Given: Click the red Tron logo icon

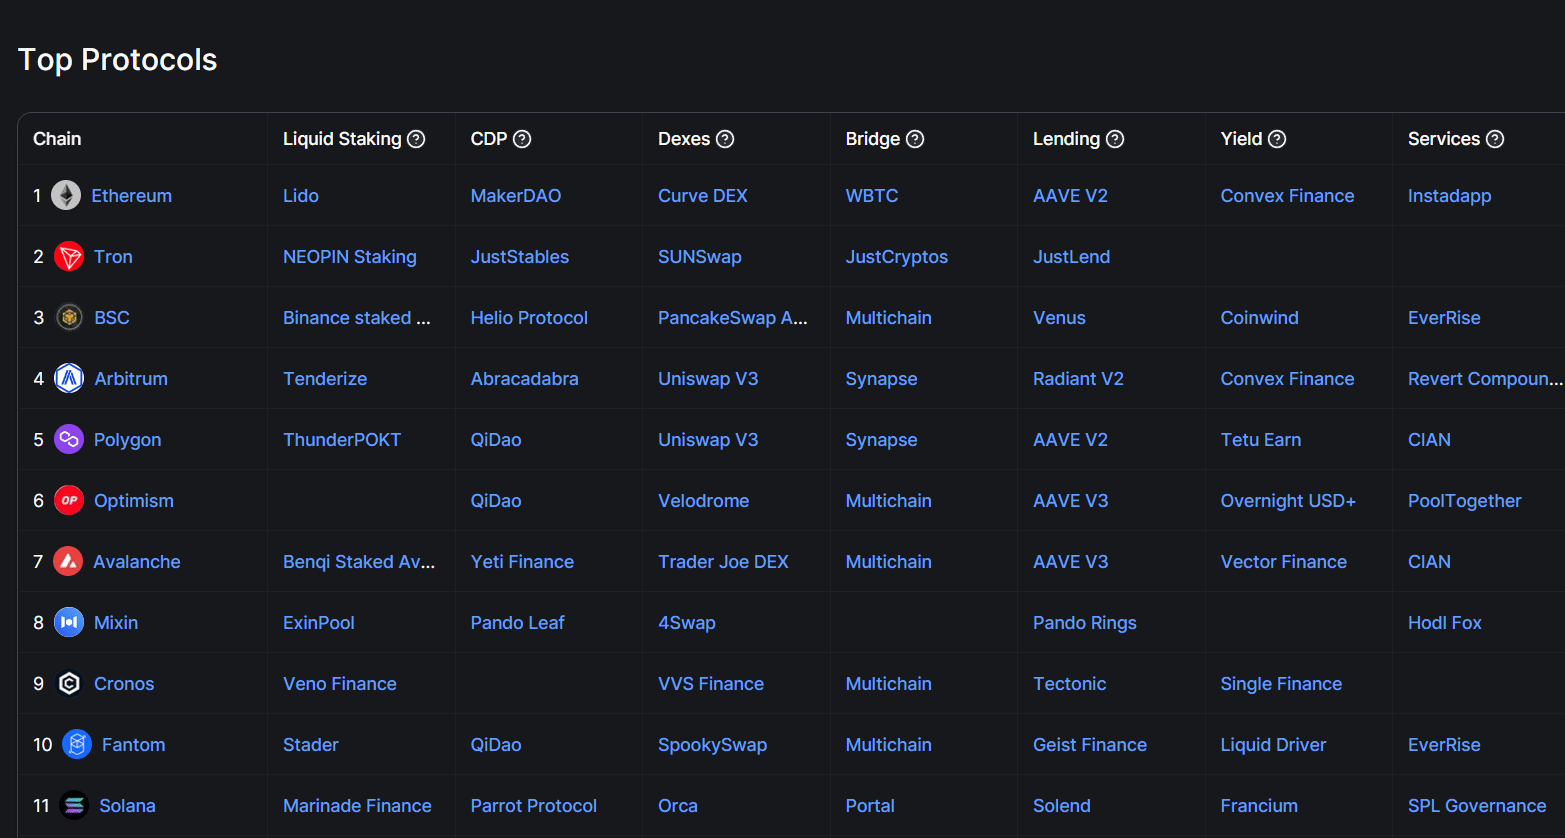Looking at the screenshot, I should coord(69,257).
